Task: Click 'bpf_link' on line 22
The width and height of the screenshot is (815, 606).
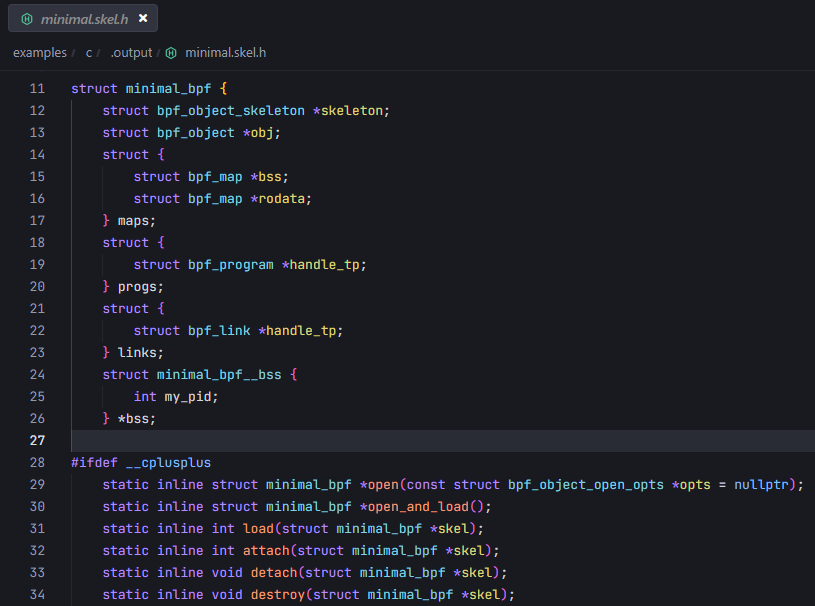Action: pyautogui.click(x=219, y=331)
